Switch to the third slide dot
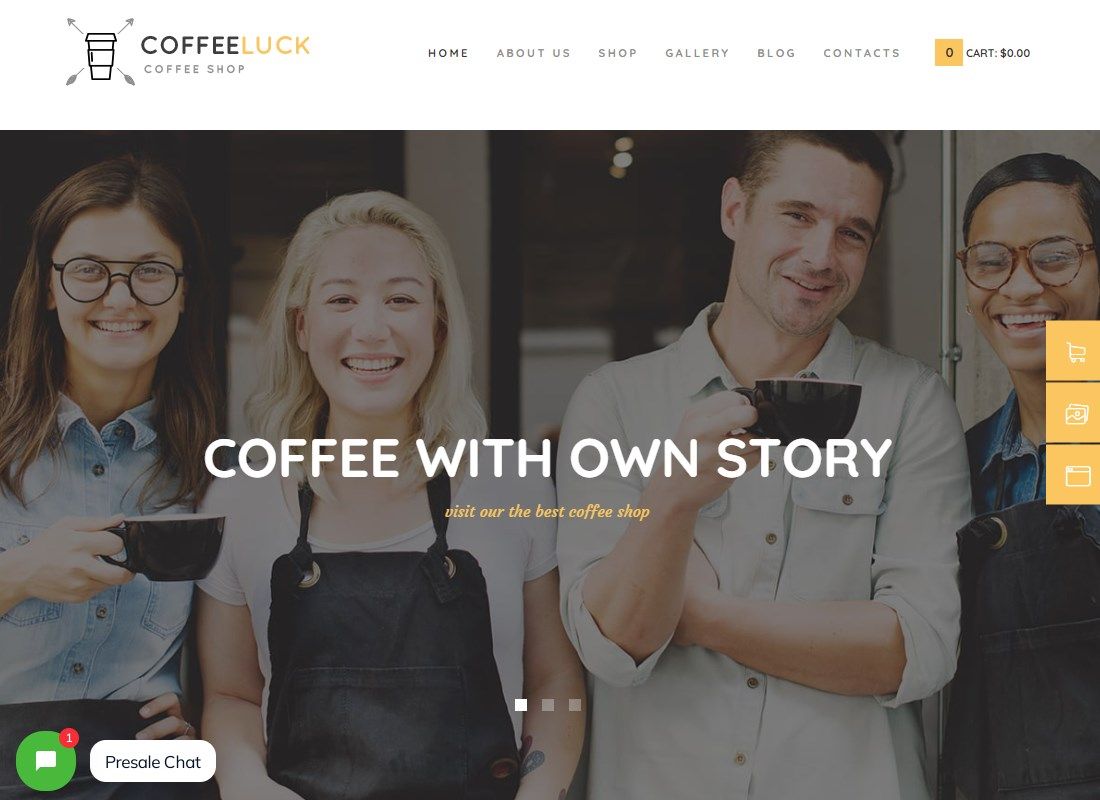 575,705
